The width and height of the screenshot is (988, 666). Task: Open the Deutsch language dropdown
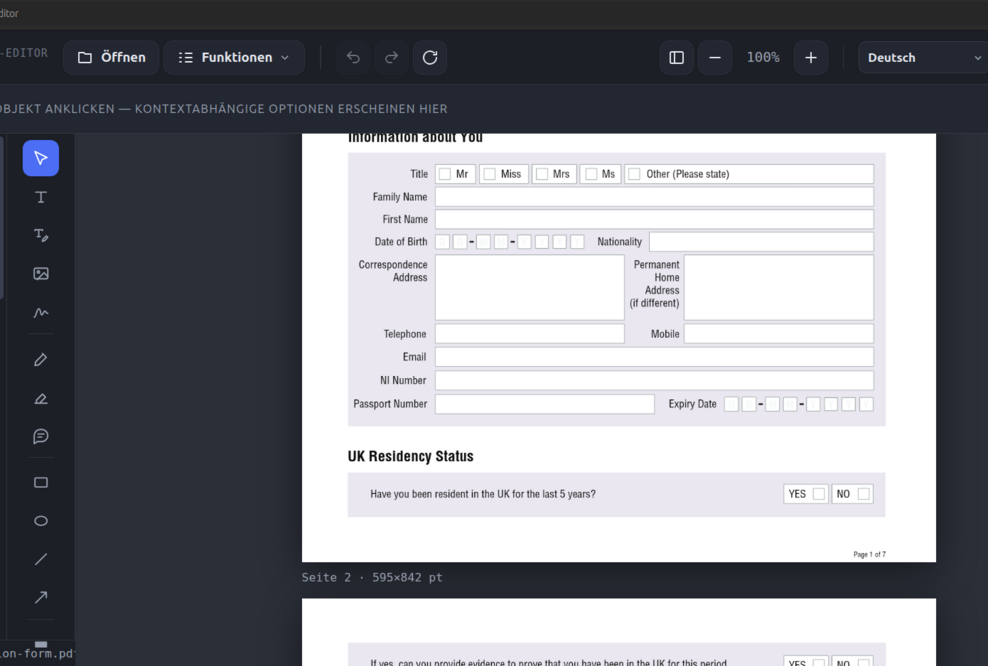(923, 57)
